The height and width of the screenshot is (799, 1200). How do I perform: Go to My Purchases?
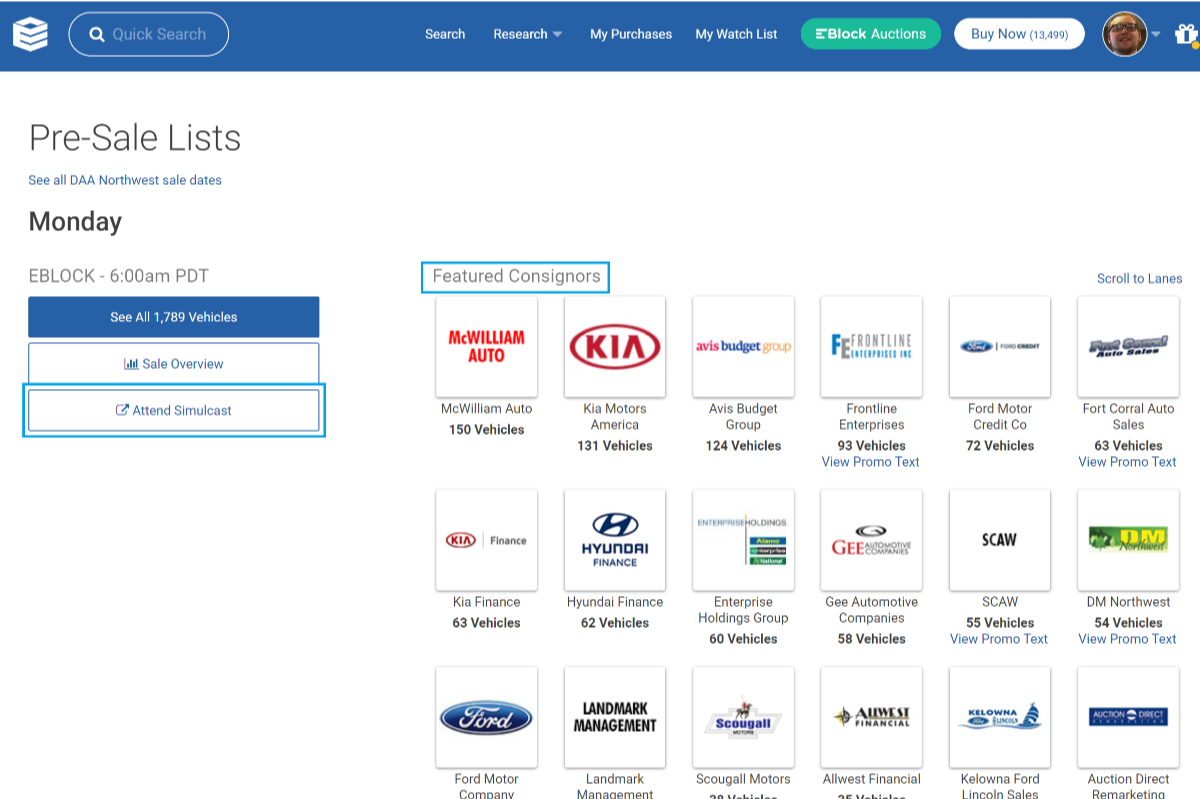pyautogui.click(x=631, y=34)
